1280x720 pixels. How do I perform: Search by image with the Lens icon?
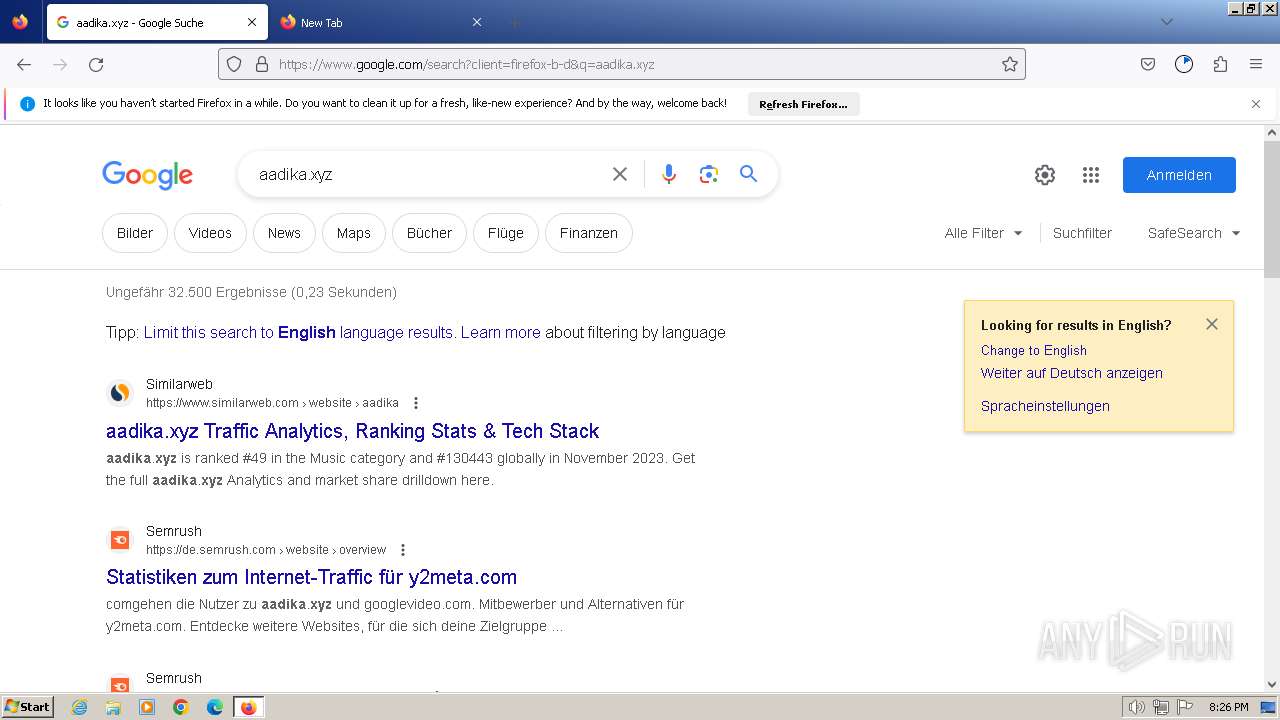pyautogui.click(x=709, y=174)
